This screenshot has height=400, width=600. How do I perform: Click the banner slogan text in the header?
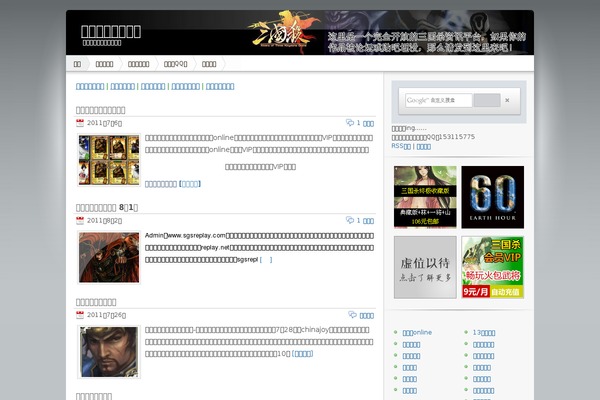[x=427, y=42]
